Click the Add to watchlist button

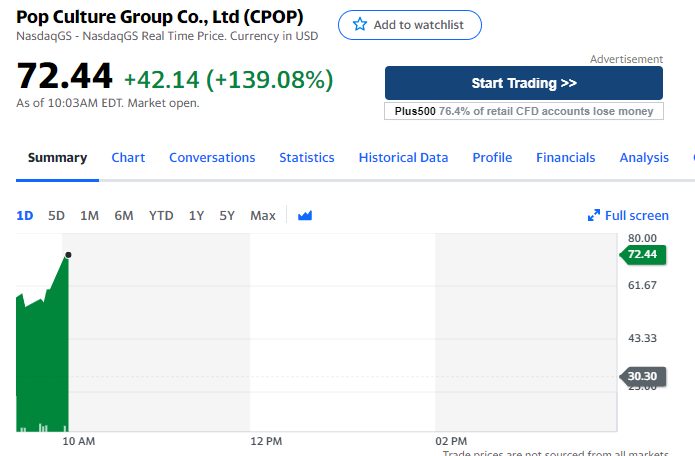click(410, 25)
